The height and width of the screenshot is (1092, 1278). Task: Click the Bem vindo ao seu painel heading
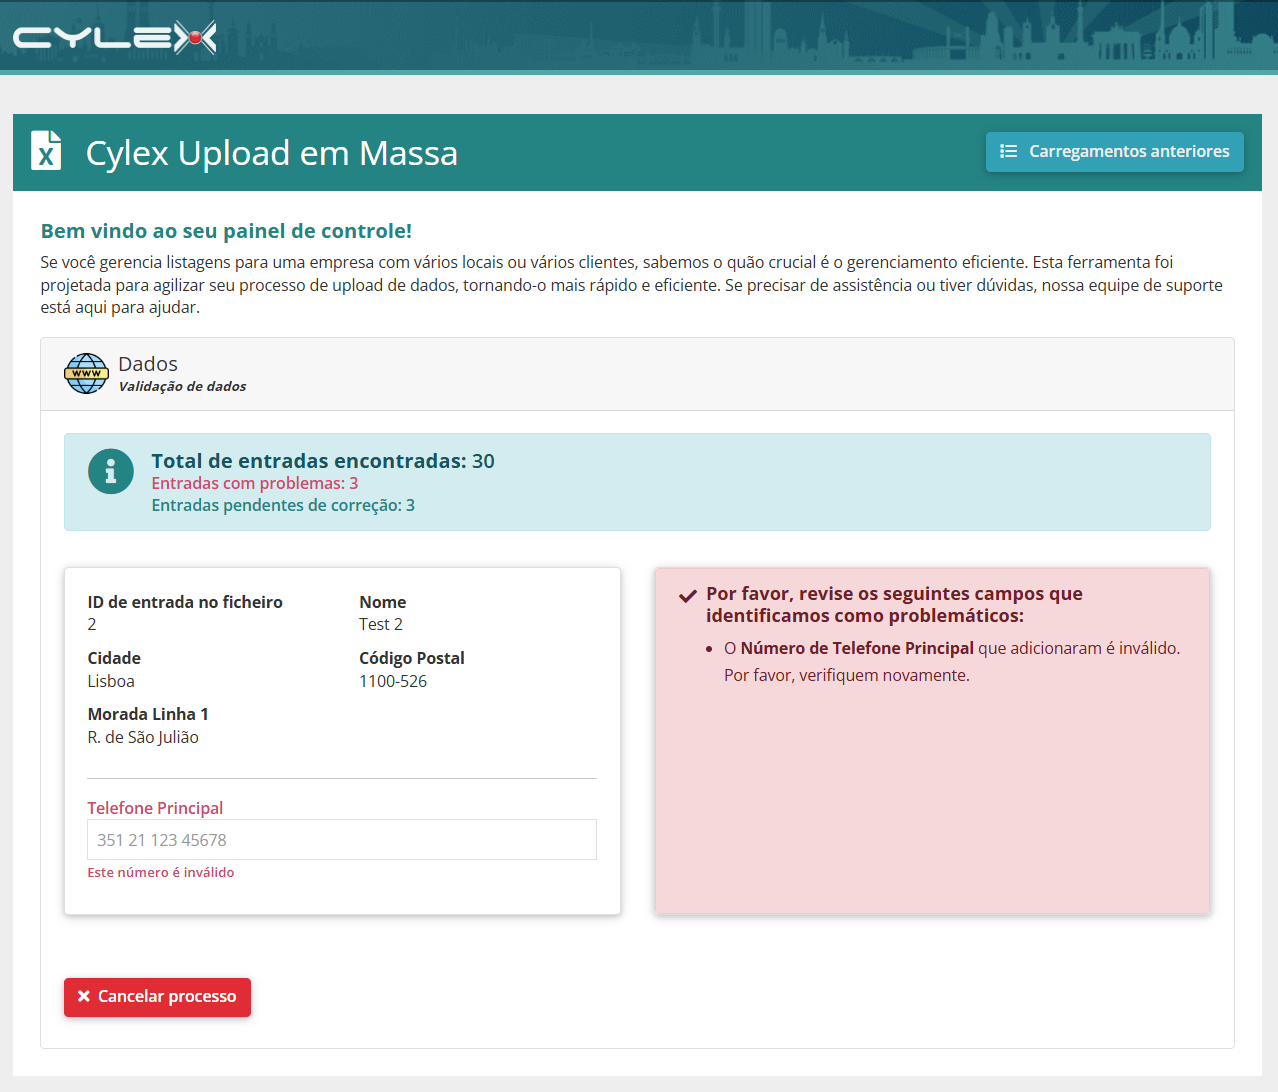pyautogui.click(x=226, y=231)
